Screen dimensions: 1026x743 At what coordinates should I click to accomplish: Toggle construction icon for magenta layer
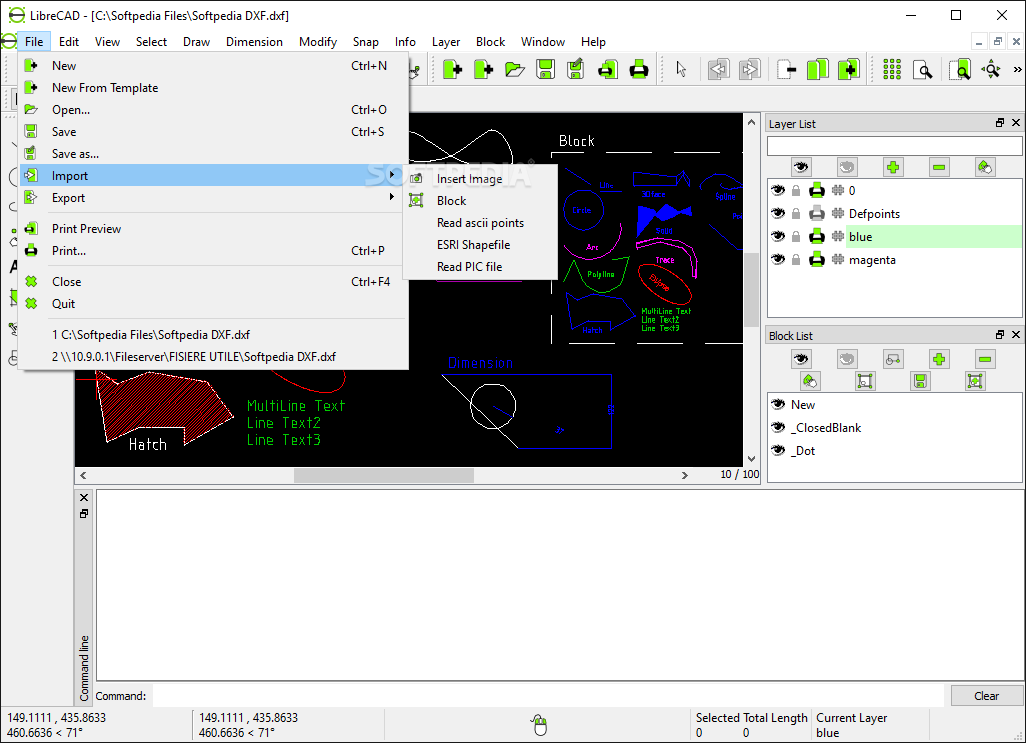coord(838,260)
